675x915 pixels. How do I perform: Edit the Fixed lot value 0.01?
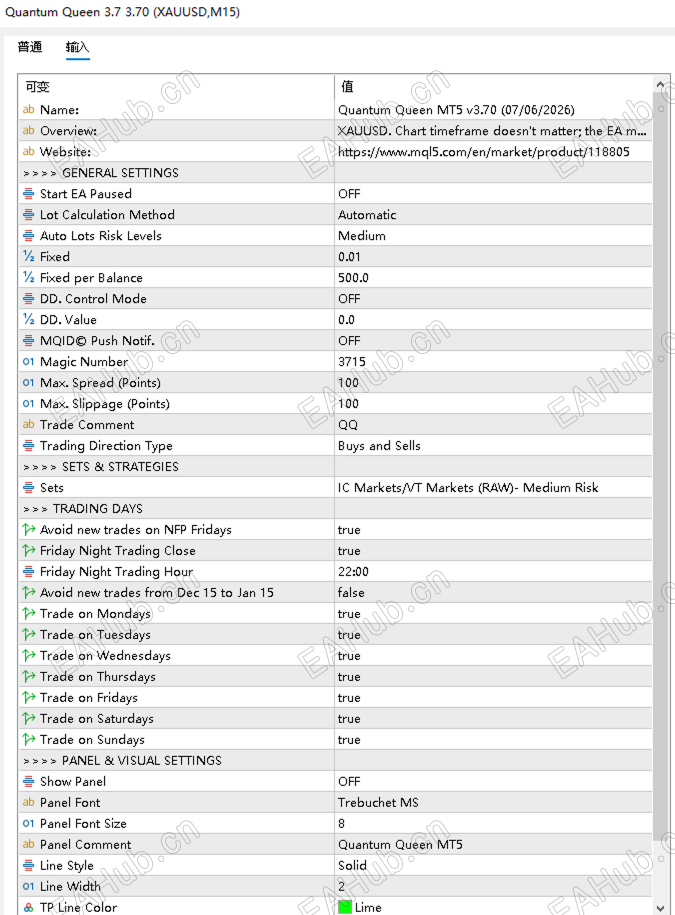tap(493, 257)
